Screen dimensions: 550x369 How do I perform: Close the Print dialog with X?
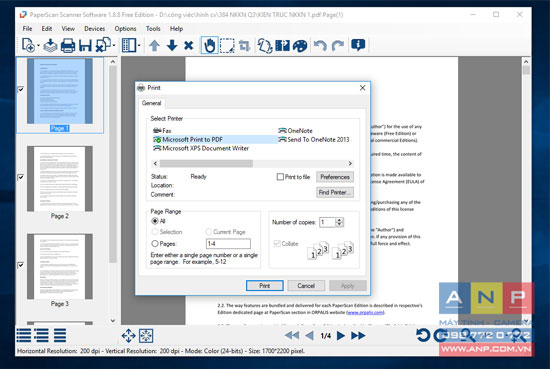click(362, 88)
